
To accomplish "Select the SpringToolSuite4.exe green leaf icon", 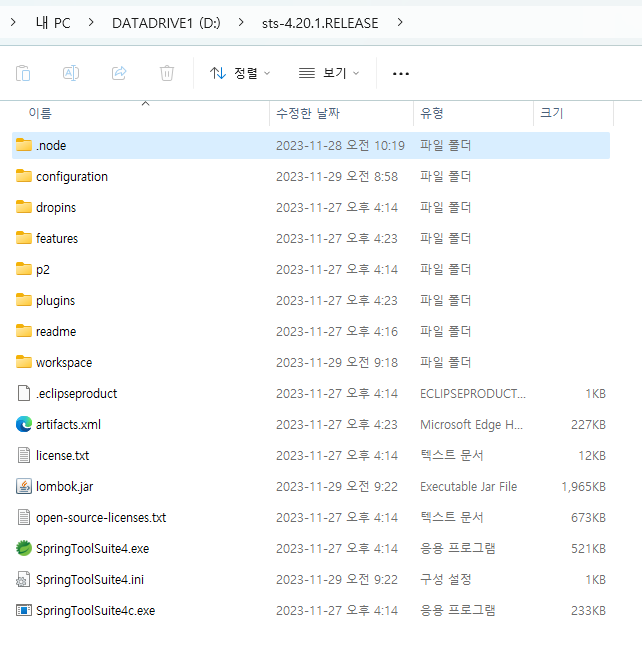I will pos(24,548).
